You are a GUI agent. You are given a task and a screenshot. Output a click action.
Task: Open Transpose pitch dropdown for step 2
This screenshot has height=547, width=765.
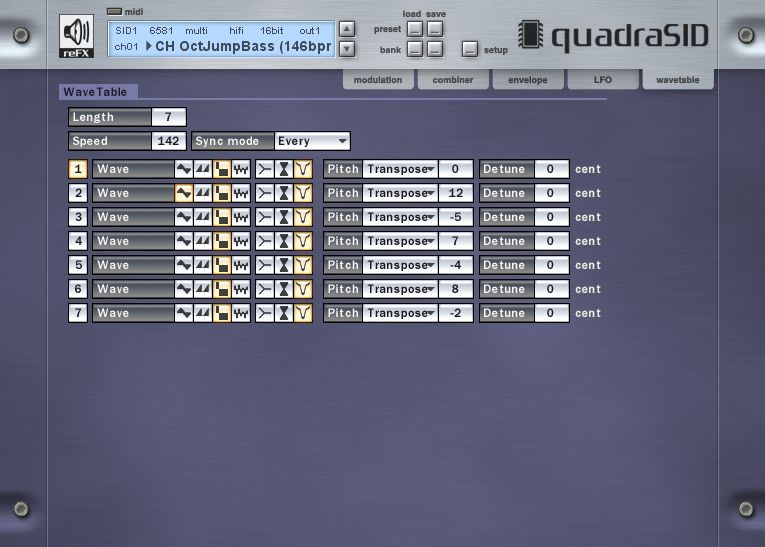pyautogui.click(x=400, y=193)
